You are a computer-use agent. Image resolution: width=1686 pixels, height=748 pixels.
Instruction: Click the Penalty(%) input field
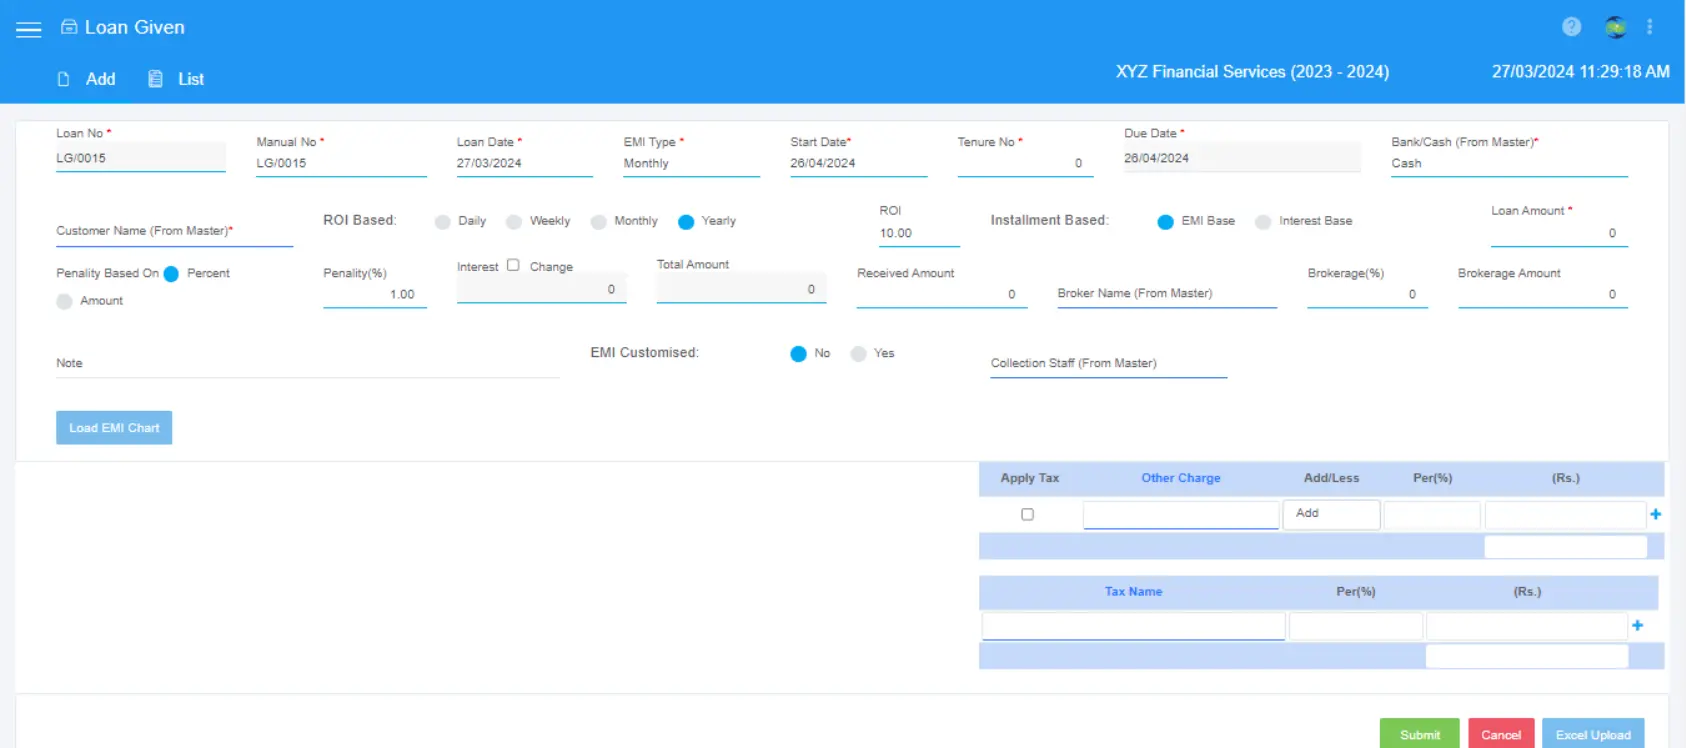(x=374, y=295)
